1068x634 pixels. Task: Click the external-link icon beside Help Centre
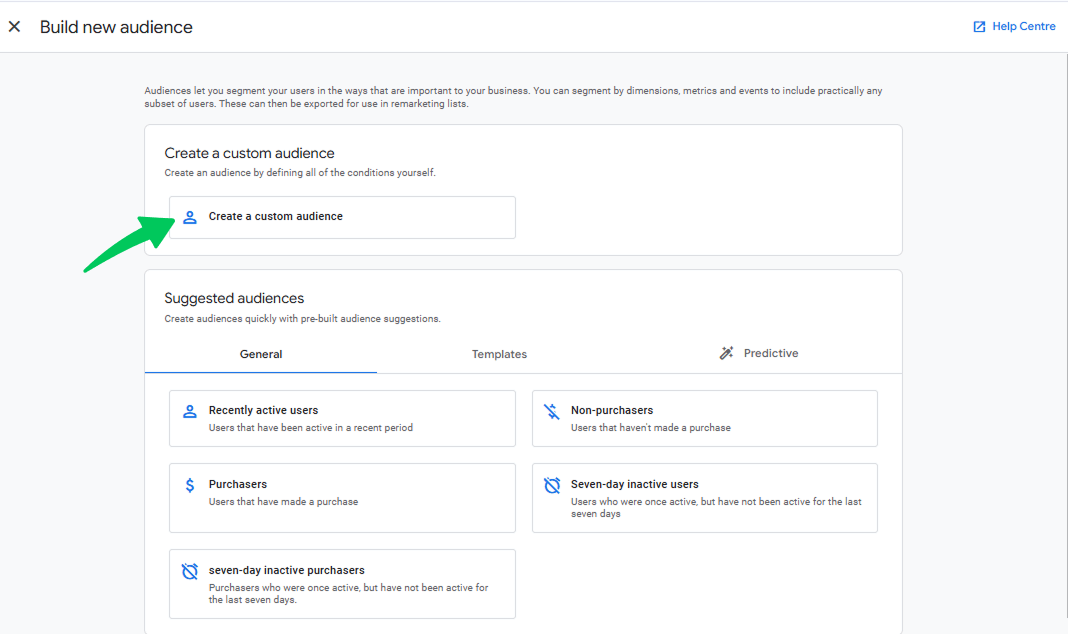979,27
